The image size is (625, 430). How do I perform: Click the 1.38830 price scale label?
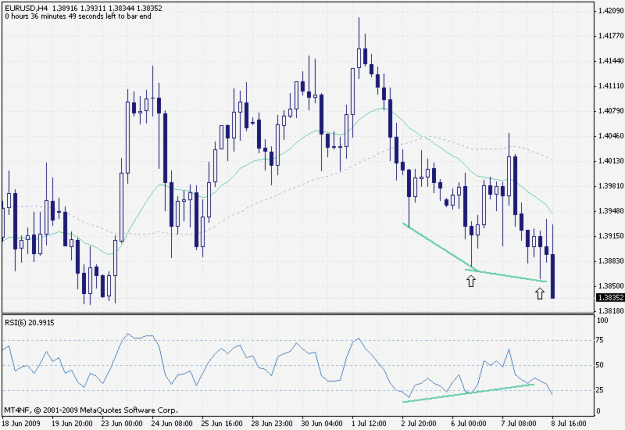(x=610, y=261)
